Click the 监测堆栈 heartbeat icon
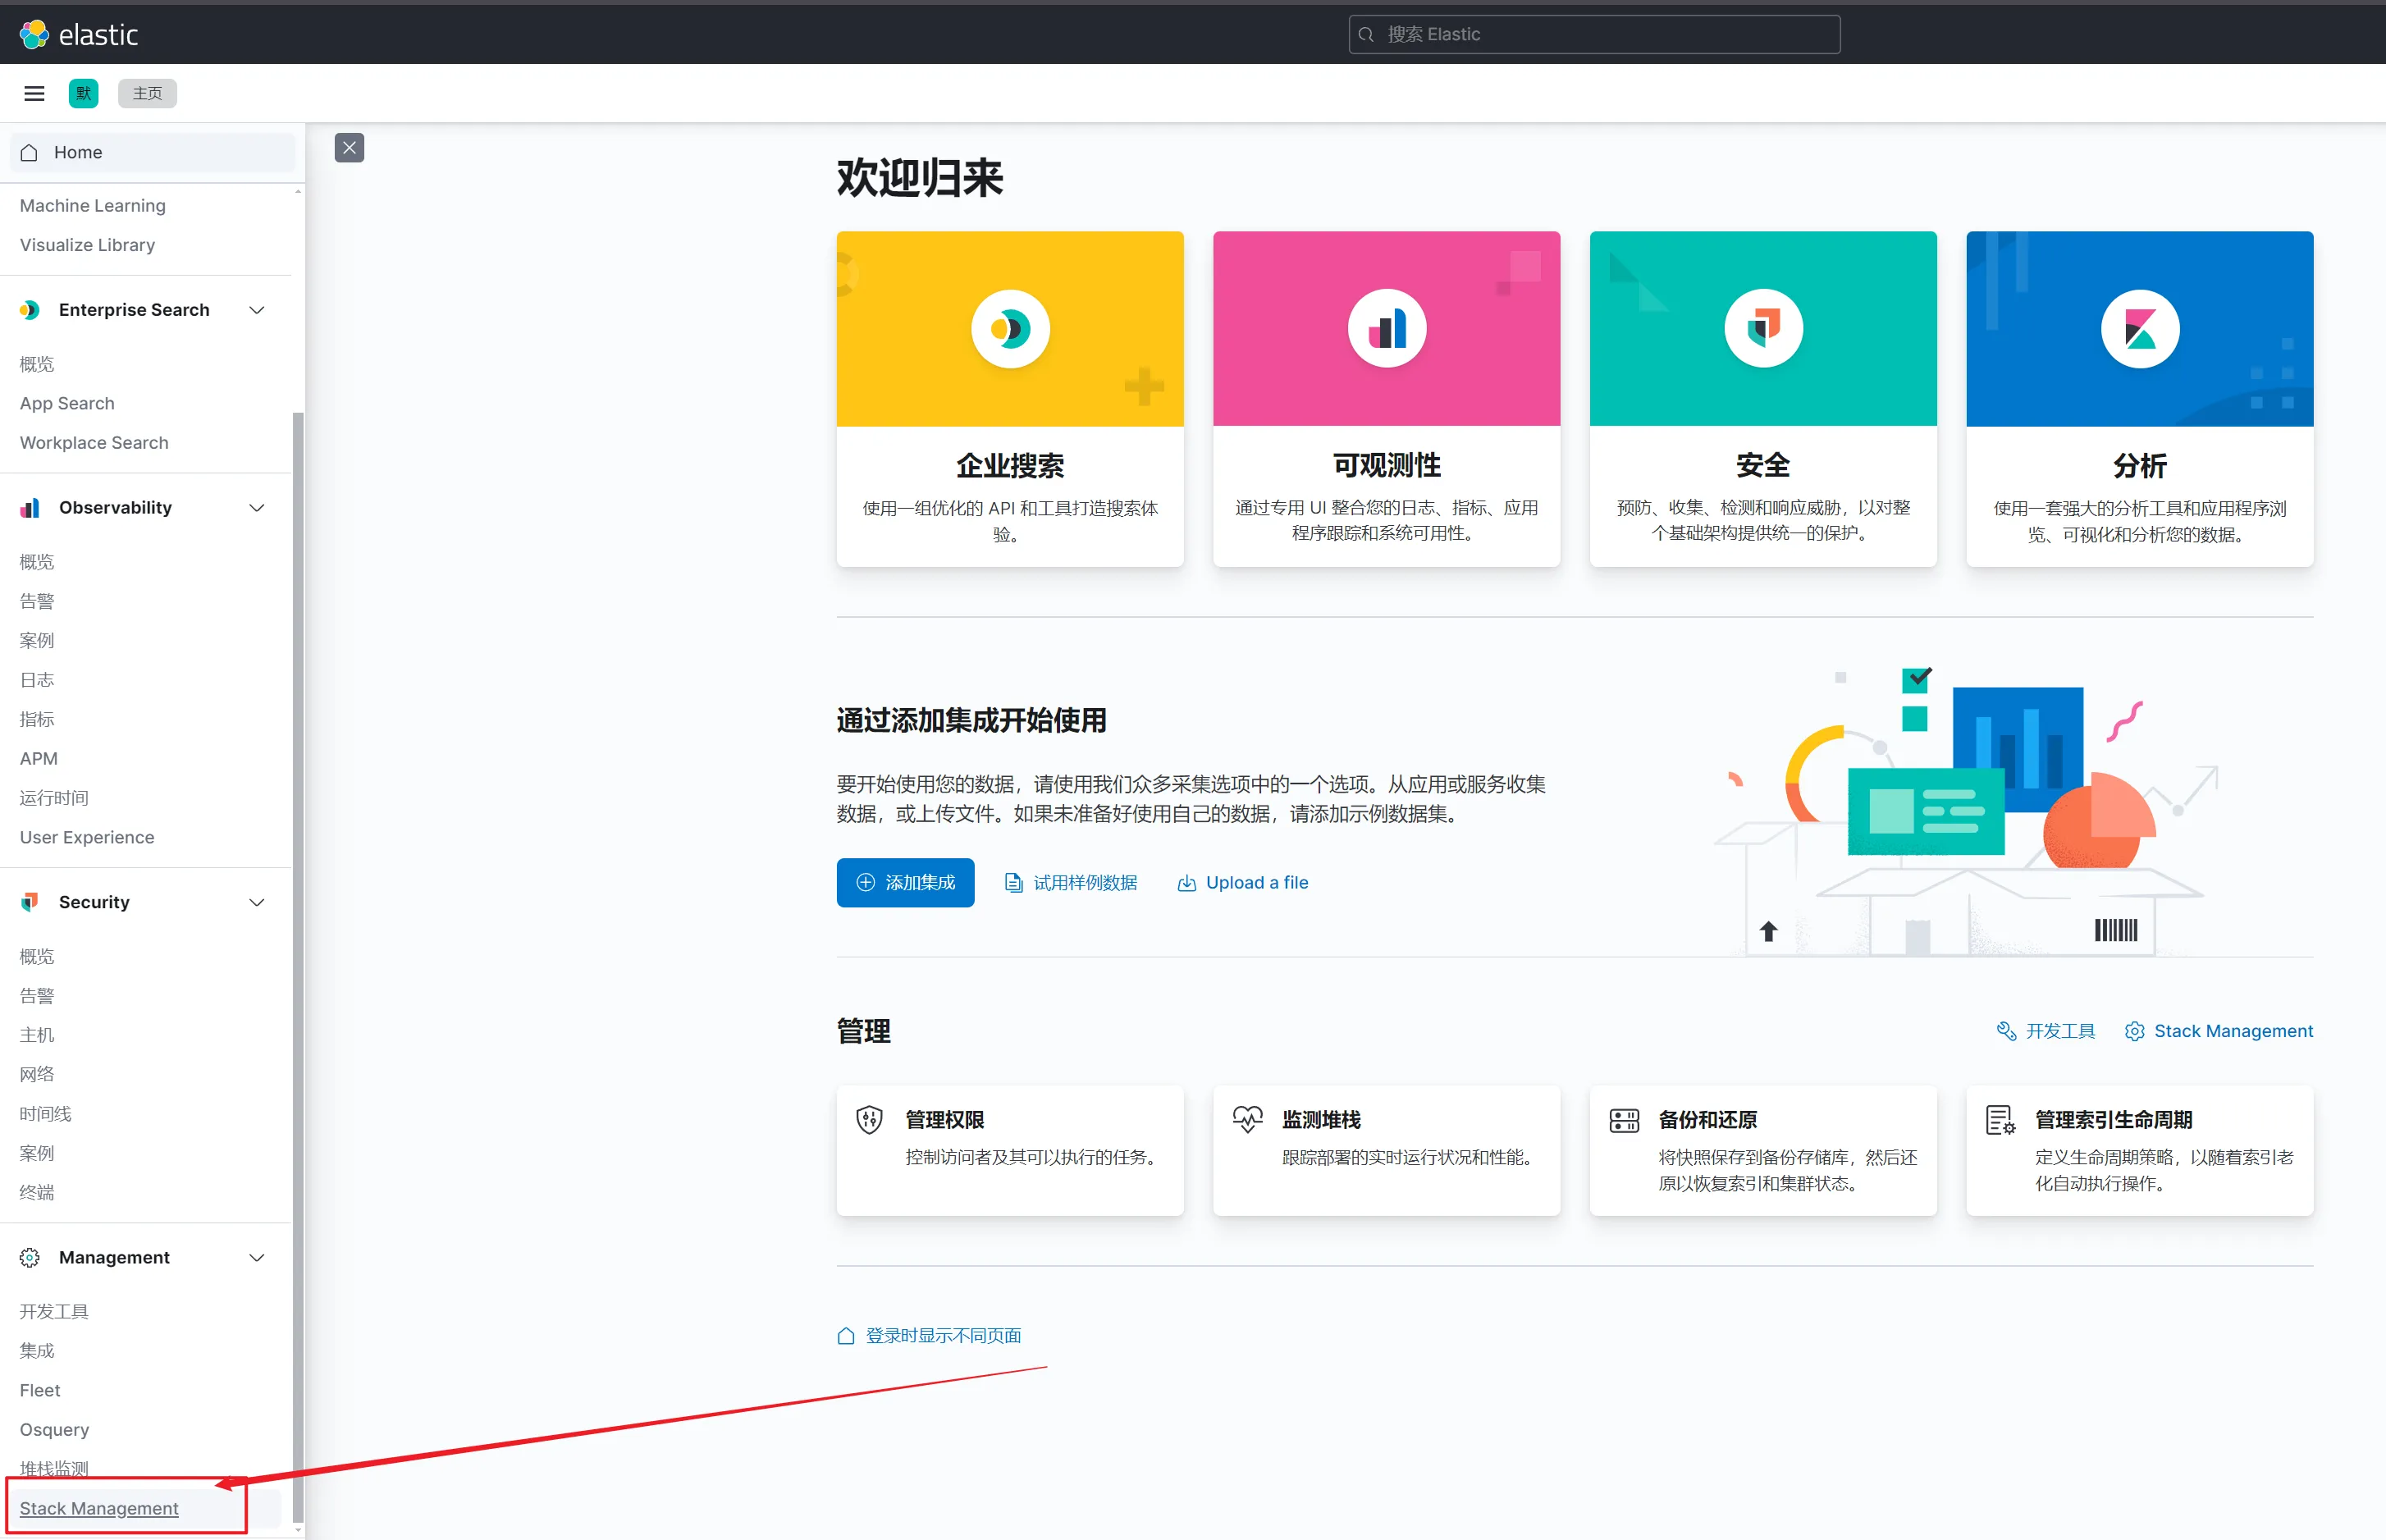This screenshot has height=1540, width=2386. click(1246, 1119)
